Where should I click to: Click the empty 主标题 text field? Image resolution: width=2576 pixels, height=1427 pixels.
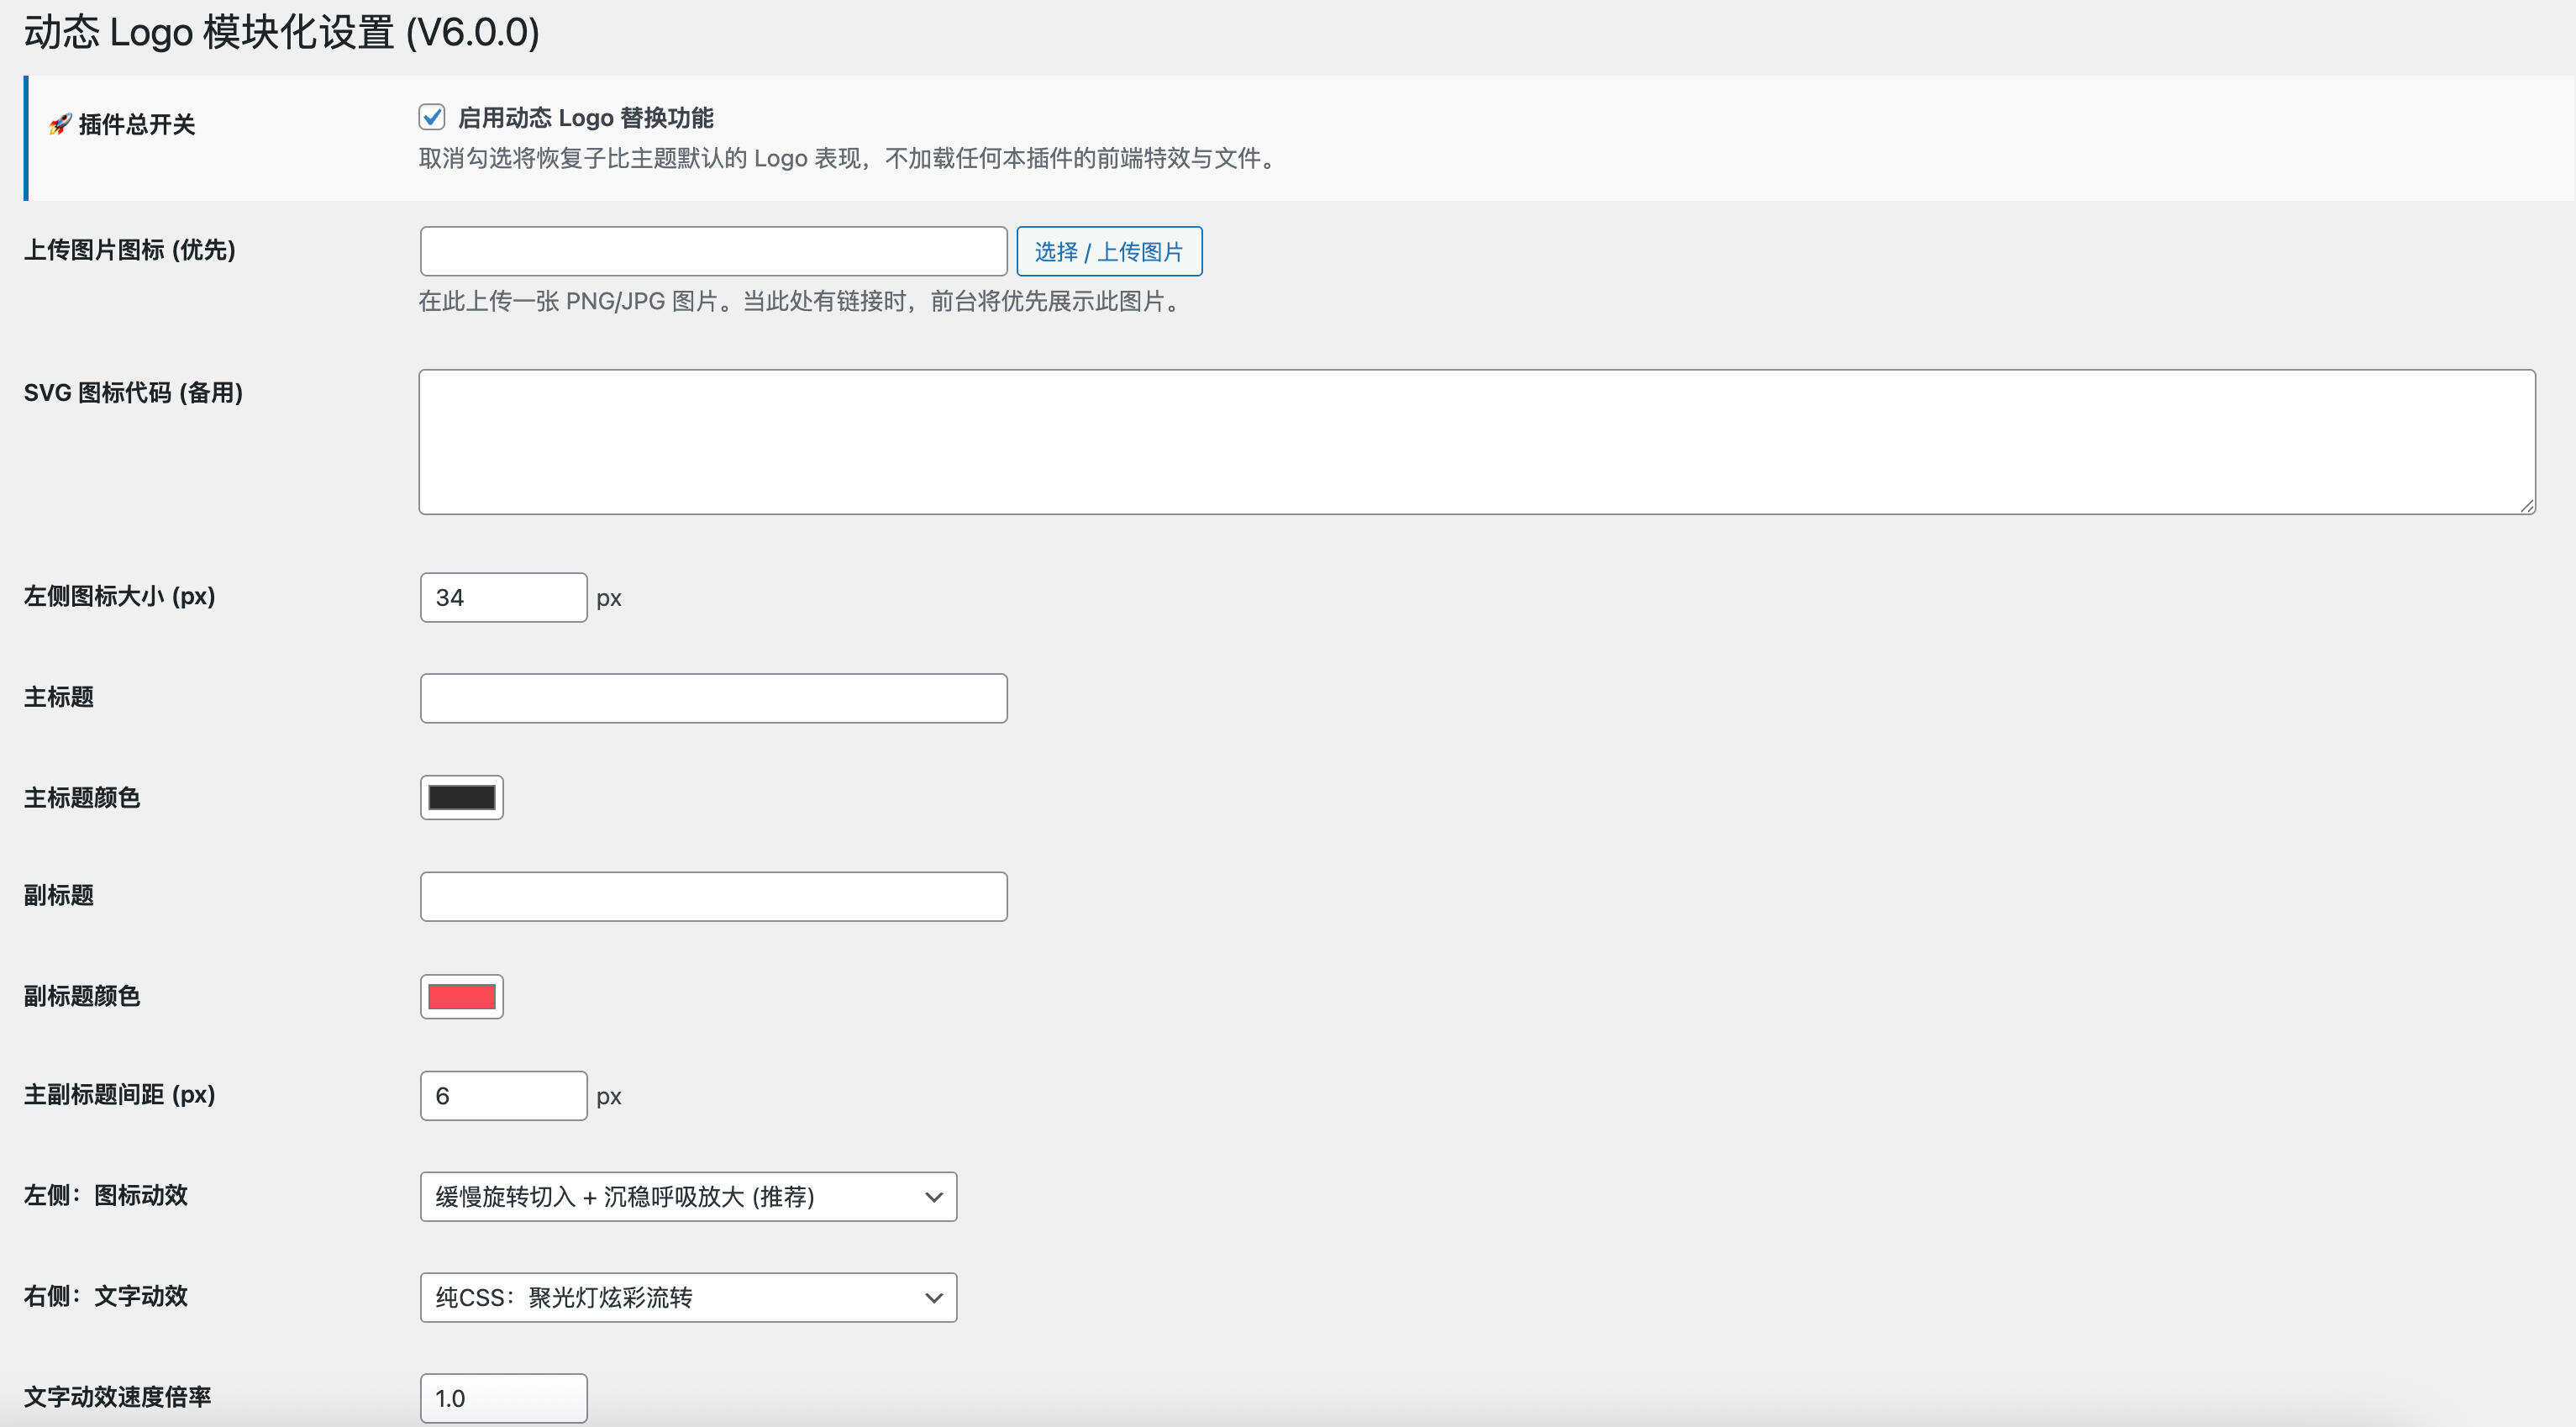click(x=713, y=697)
